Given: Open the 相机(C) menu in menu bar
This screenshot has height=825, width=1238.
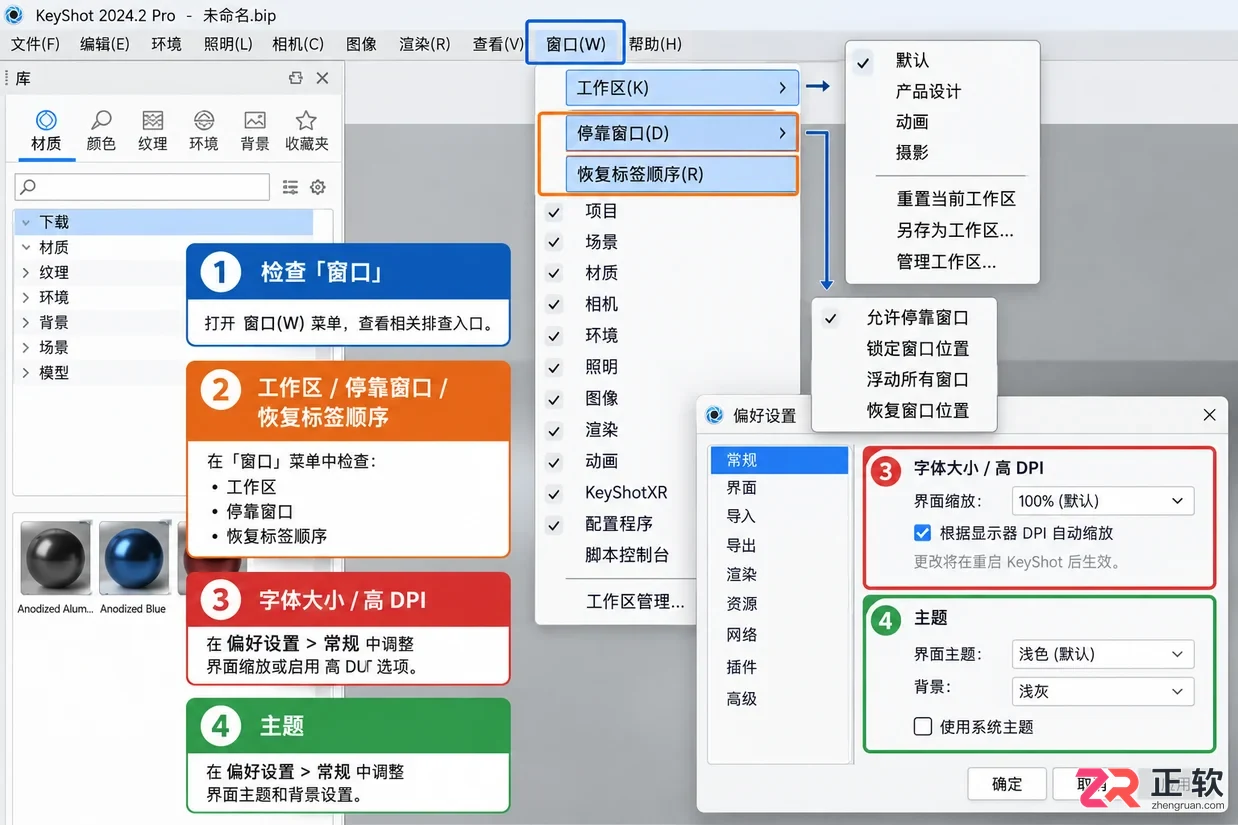Looking at the screenshot, I should point(298,44).
